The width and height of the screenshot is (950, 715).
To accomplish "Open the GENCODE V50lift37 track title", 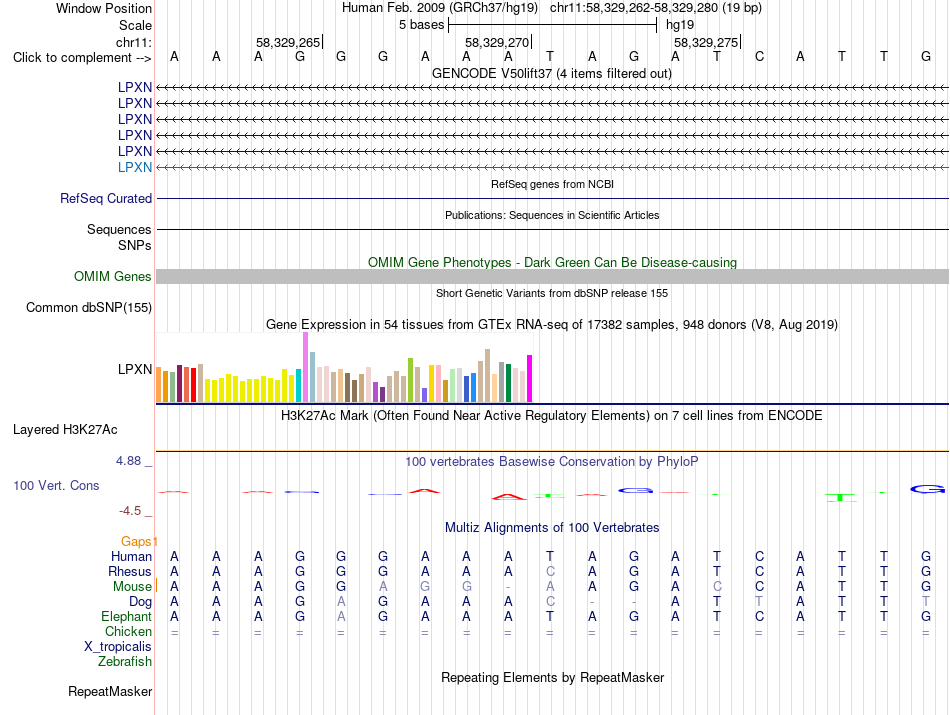I will pos(551,73).
